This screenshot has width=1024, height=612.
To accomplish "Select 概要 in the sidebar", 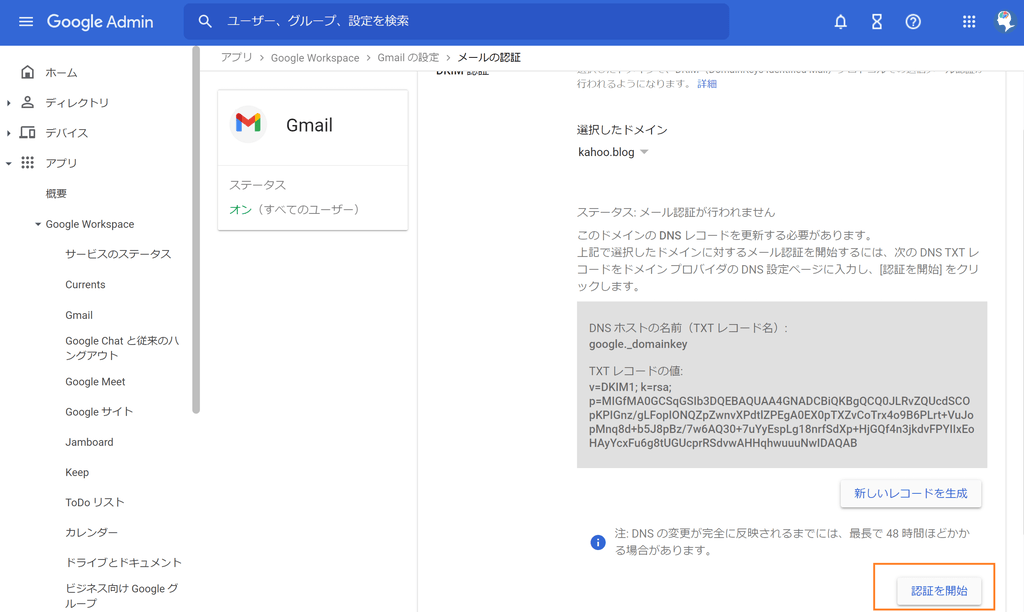I will click(x=56, y=193).
